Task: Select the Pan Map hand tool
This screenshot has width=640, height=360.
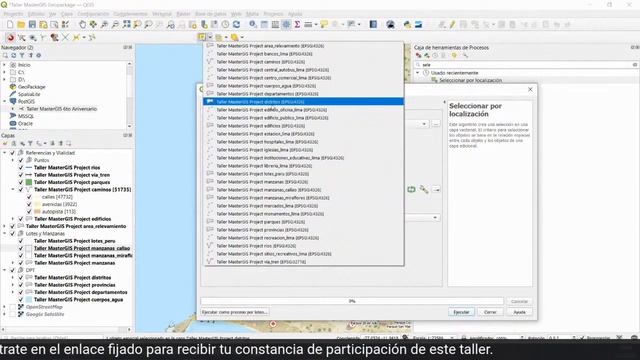Action: pyautogui.click(x=82, y=24)
